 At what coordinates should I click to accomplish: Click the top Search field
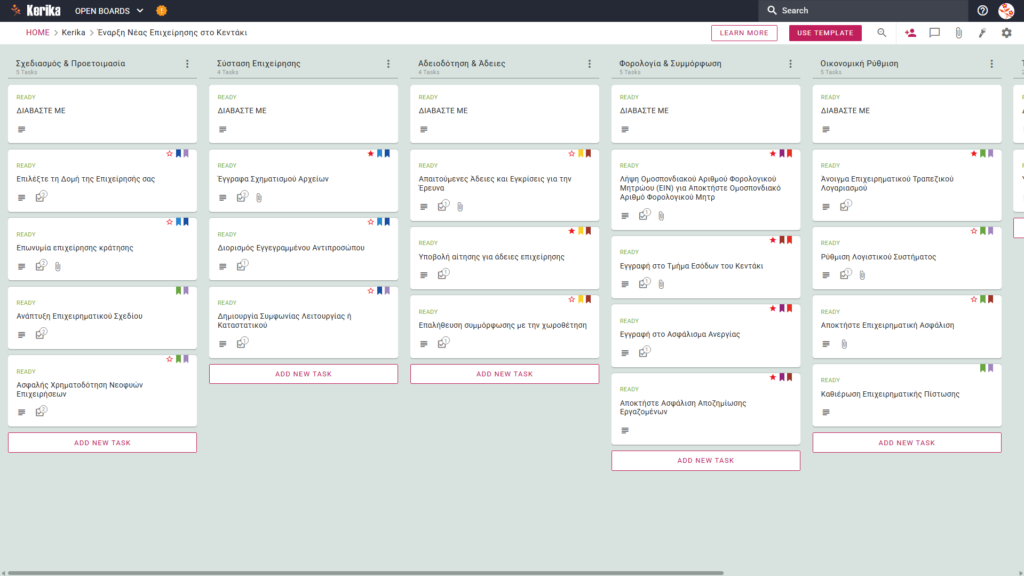863,10
